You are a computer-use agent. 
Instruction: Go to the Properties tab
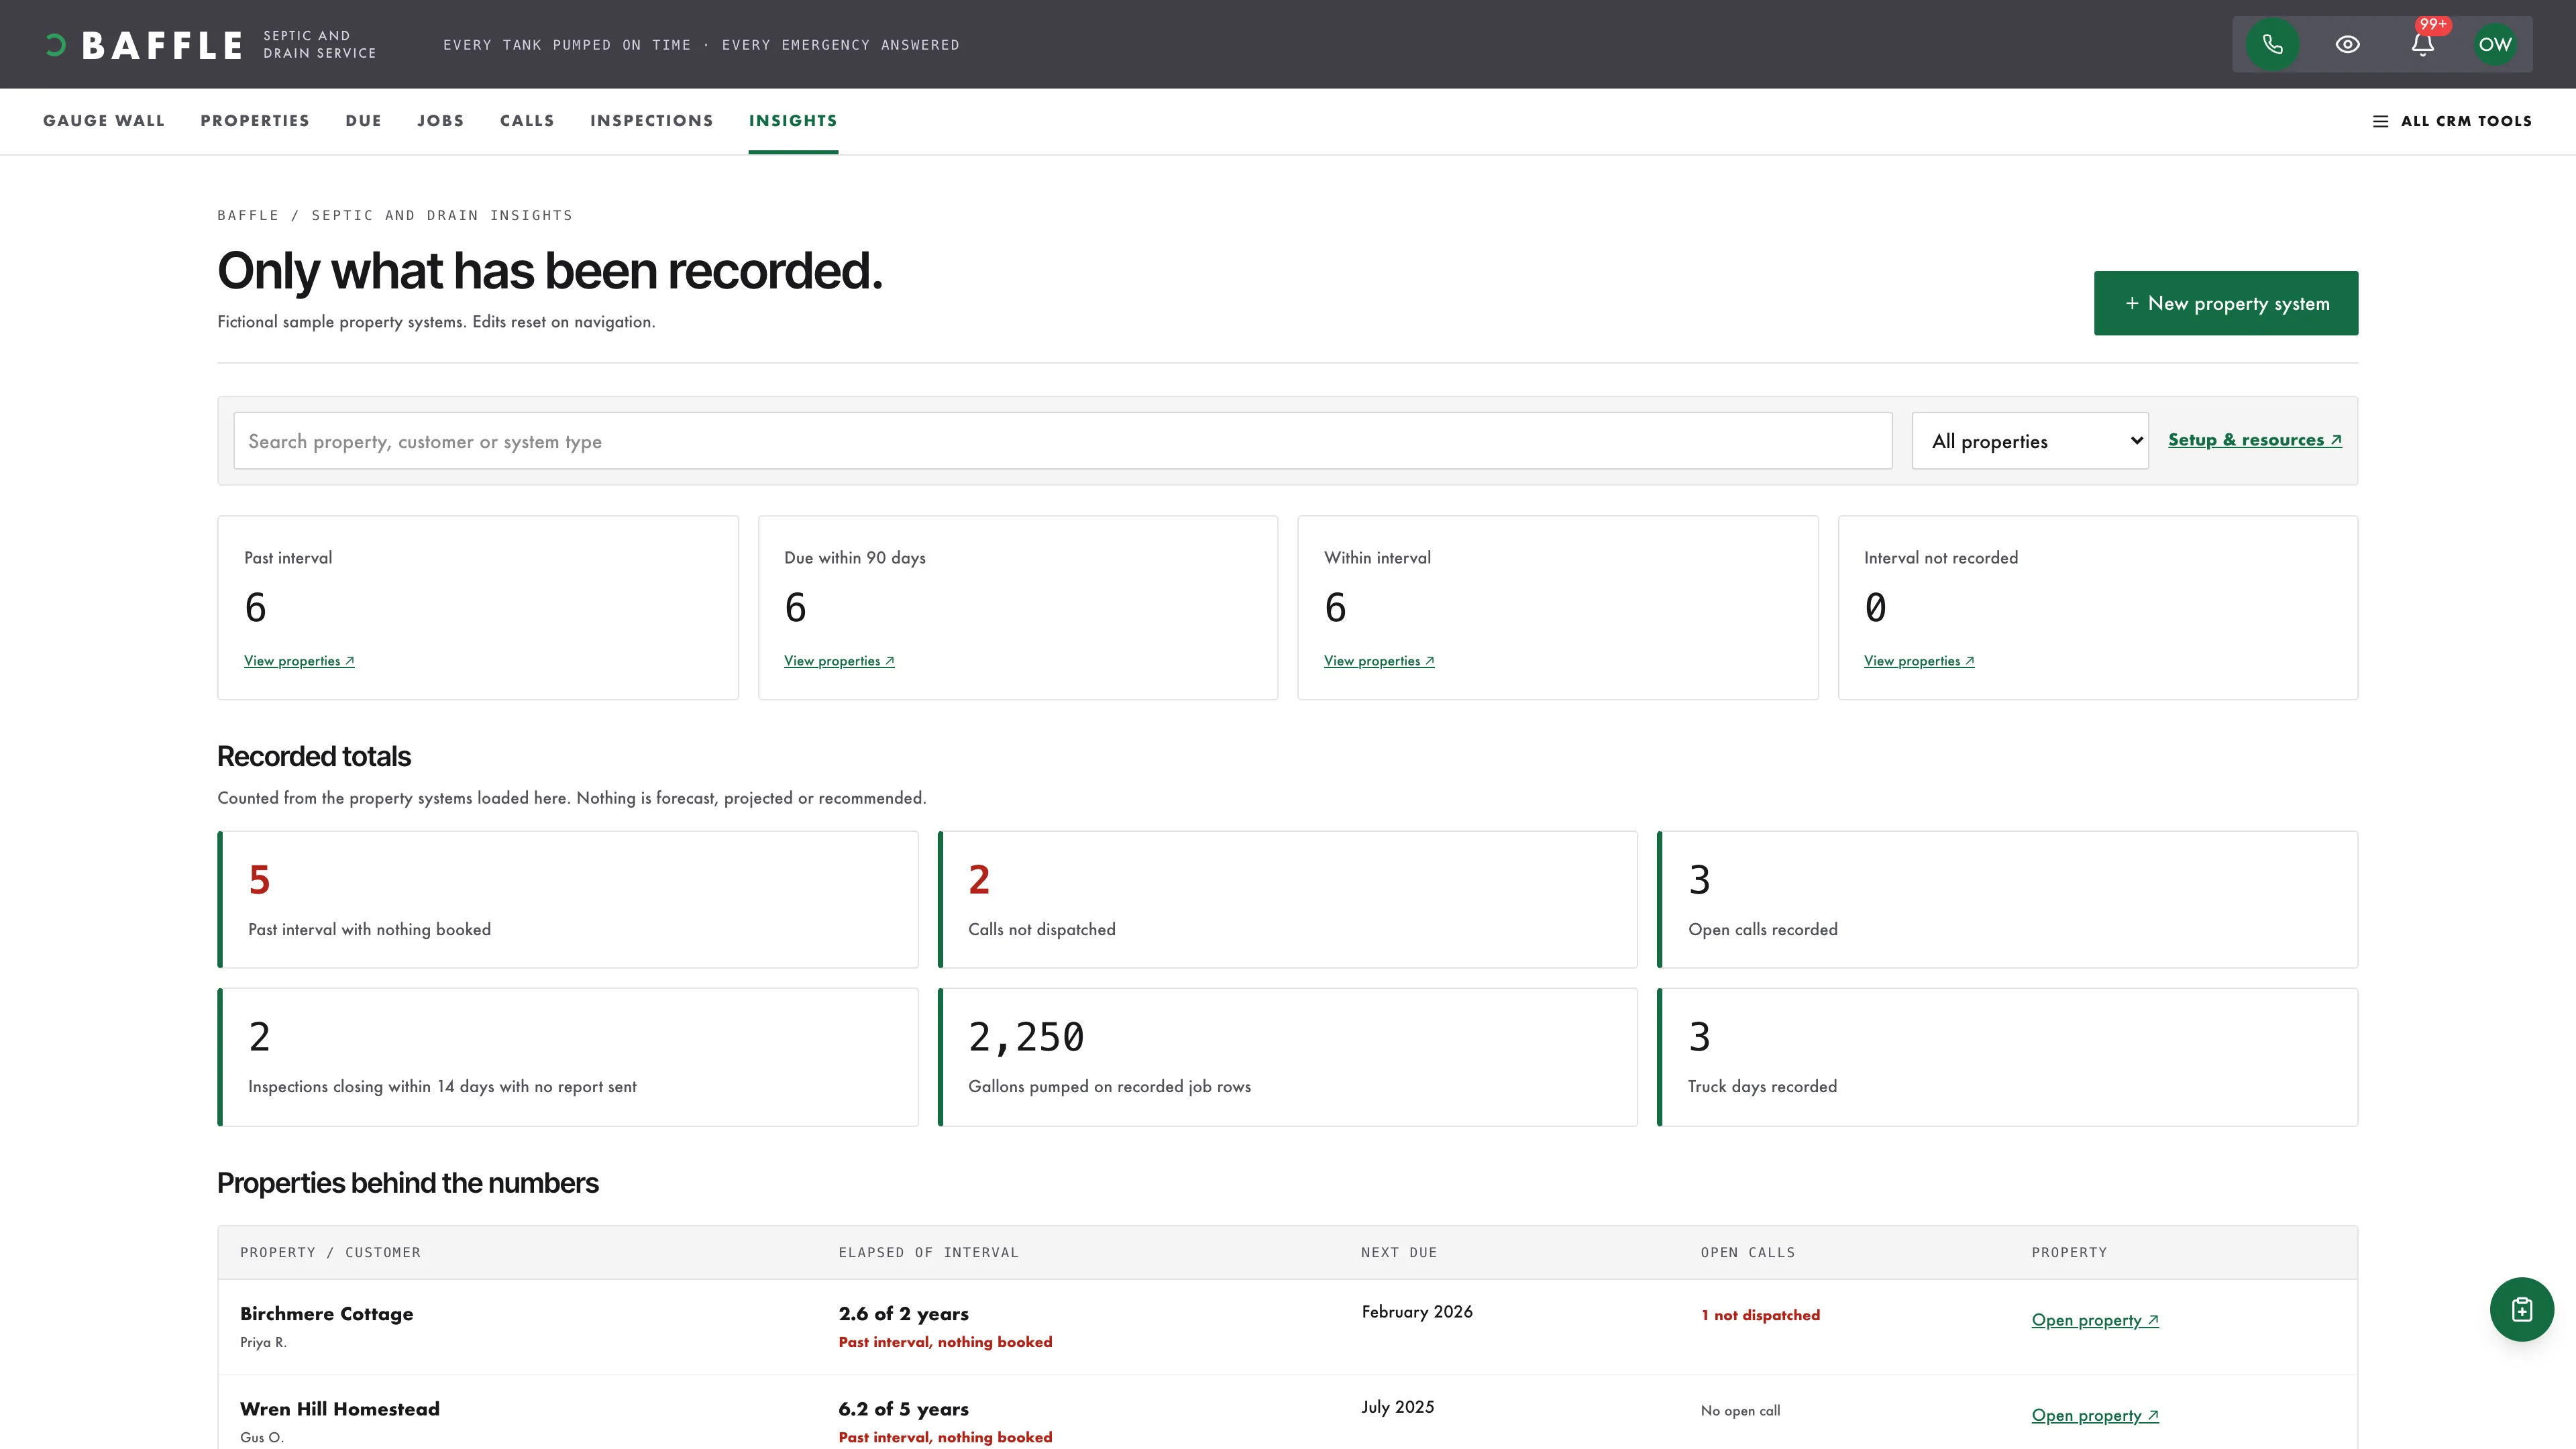255,121
